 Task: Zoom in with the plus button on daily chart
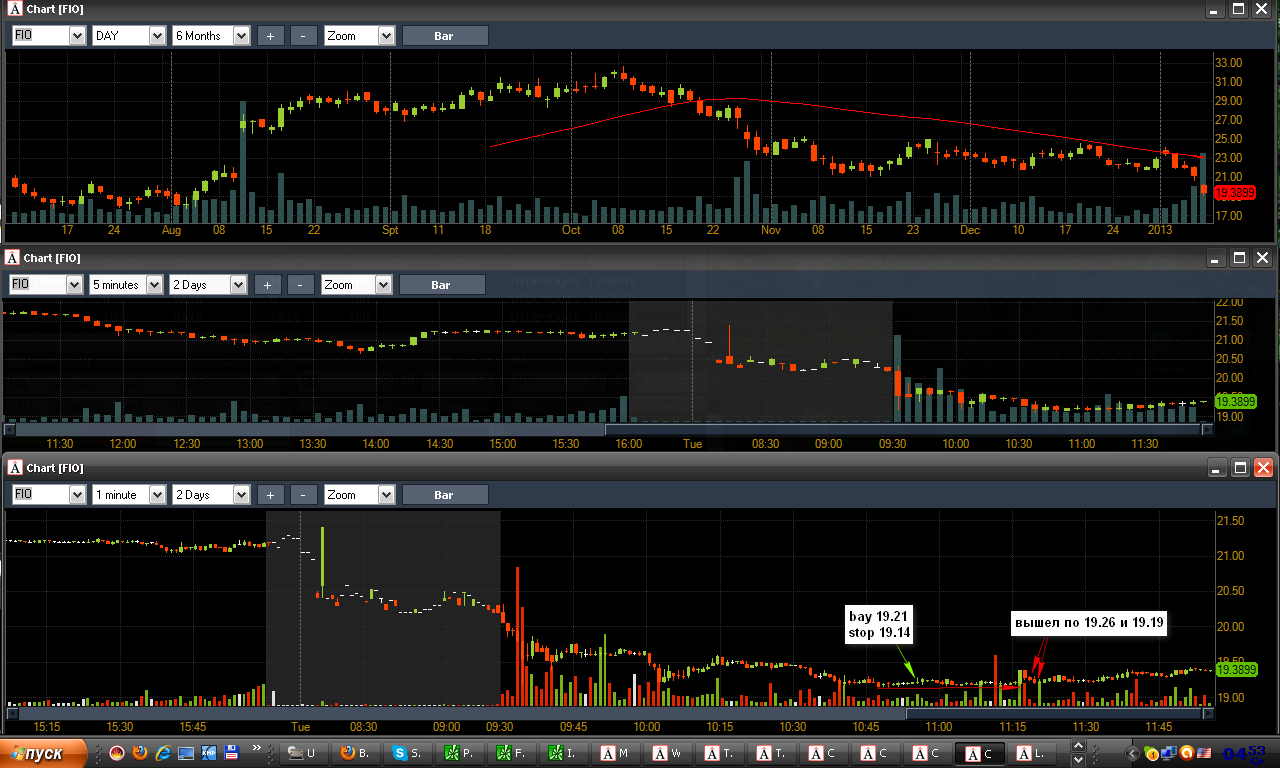(270, 36)
